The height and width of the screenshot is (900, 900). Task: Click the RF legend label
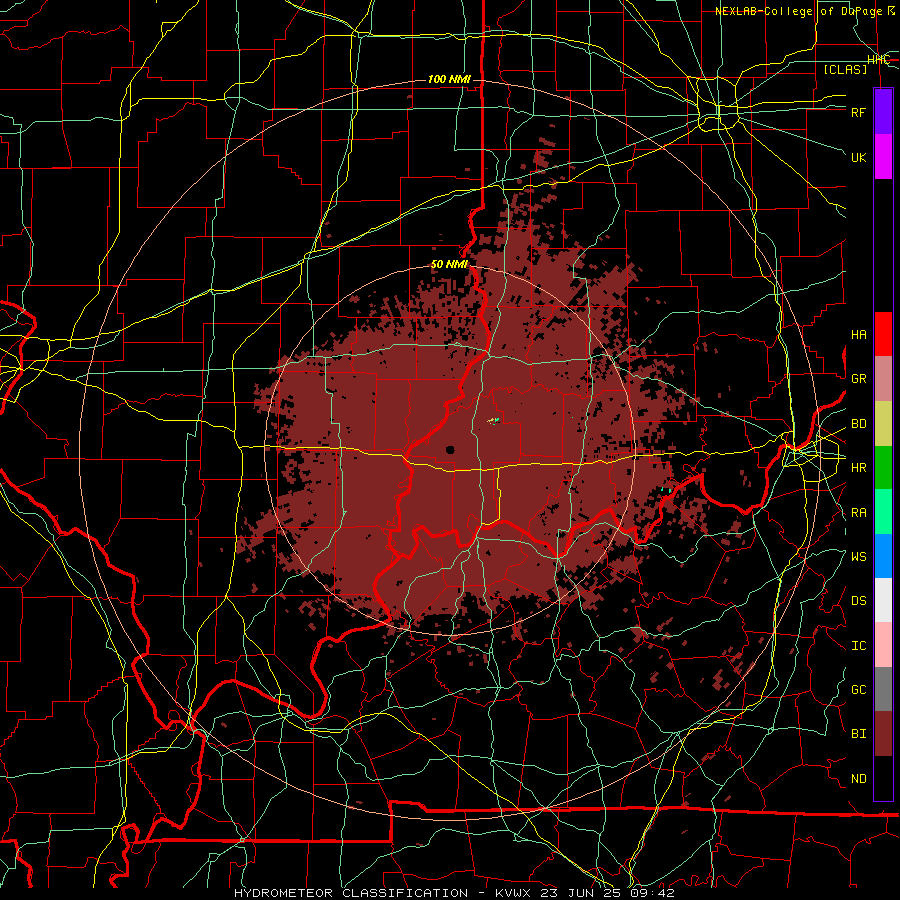[858, 112]
